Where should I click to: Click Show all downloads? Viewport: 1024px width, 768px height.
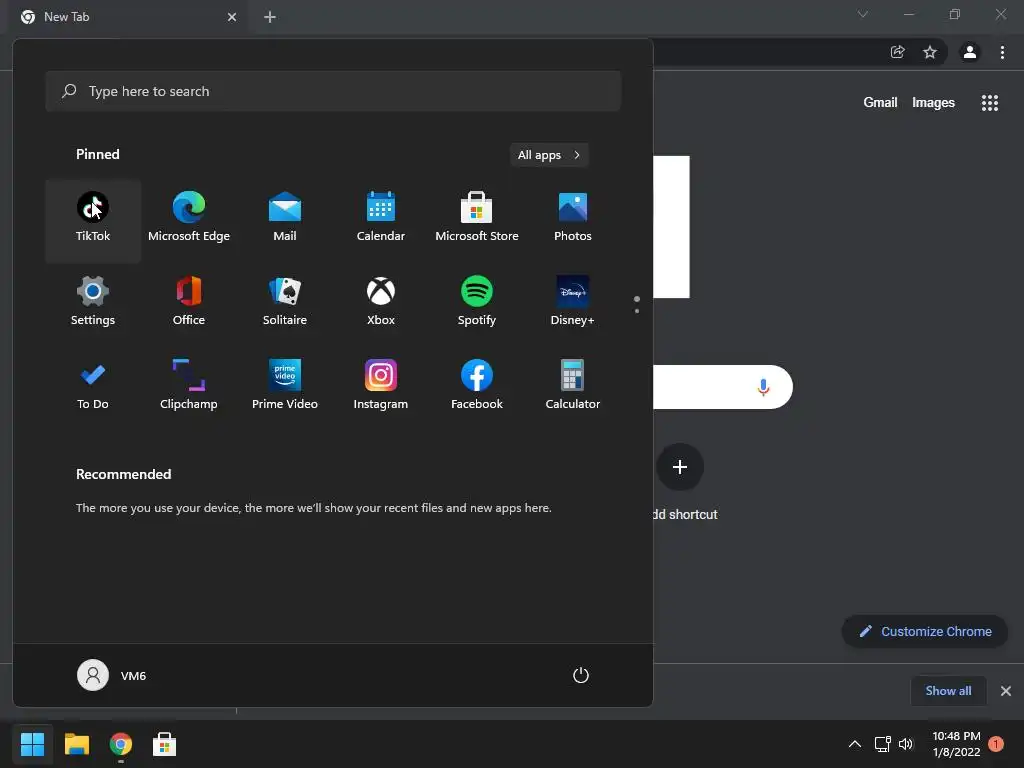pyautogui.click(x=948, y=691)
